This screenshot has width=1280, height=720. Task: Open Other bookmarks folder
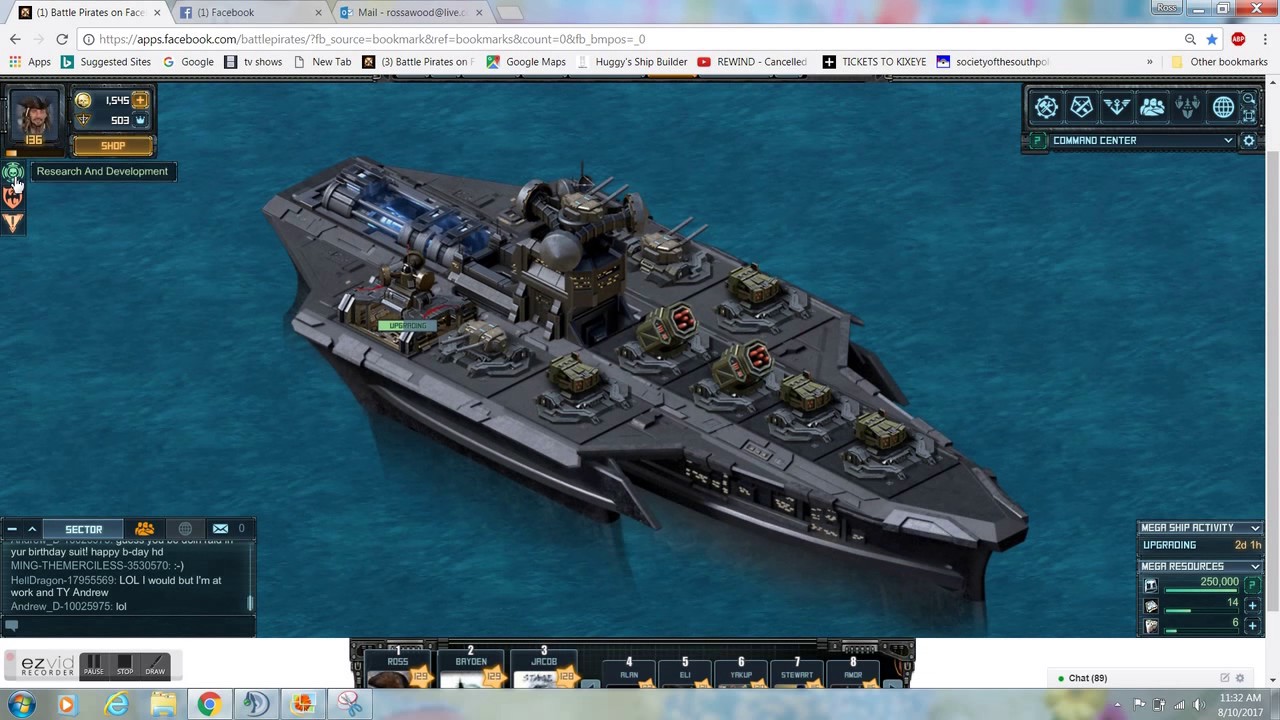tap(1219, 62)
